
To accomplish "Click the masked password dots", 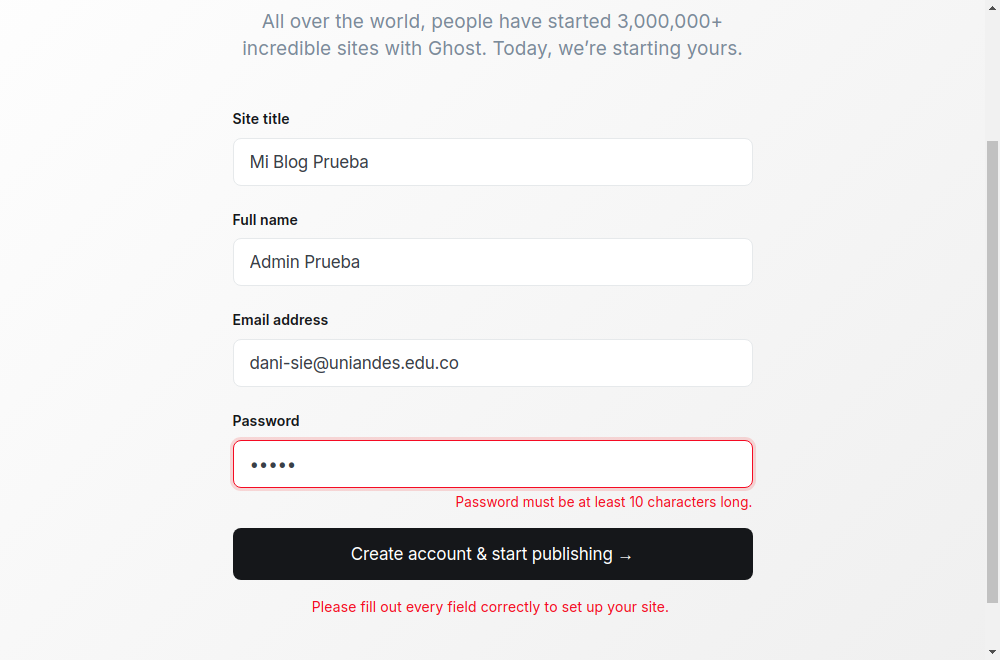I will coord(272,466).
